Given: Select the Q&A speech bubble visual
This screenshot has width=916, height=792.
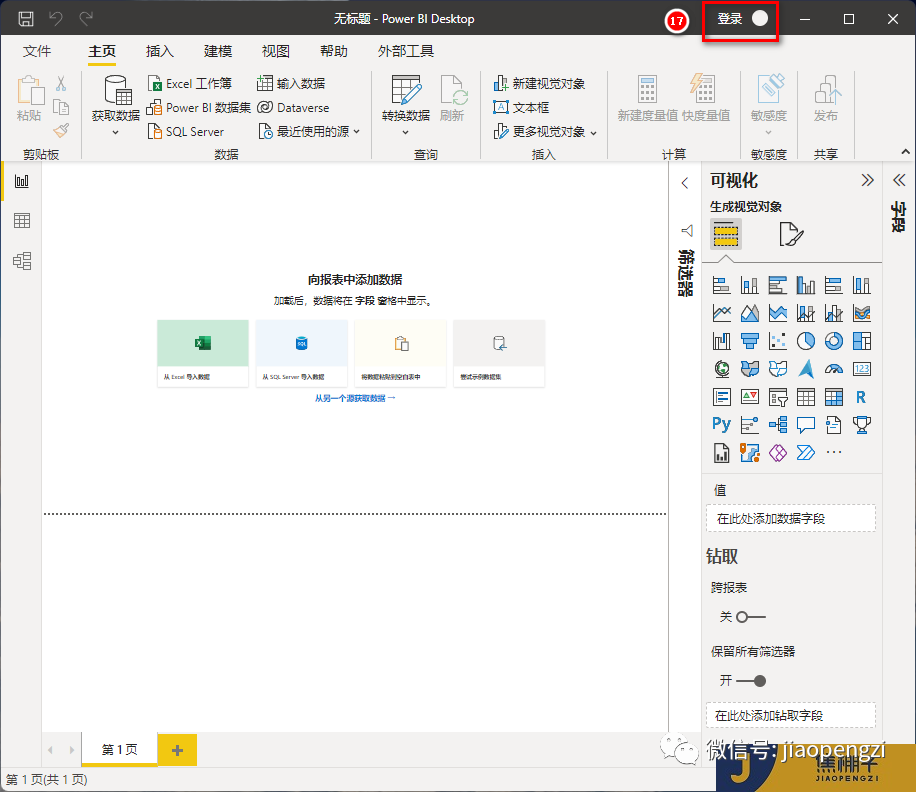Looking at the screenshot, I should click(x=806, y=425).
